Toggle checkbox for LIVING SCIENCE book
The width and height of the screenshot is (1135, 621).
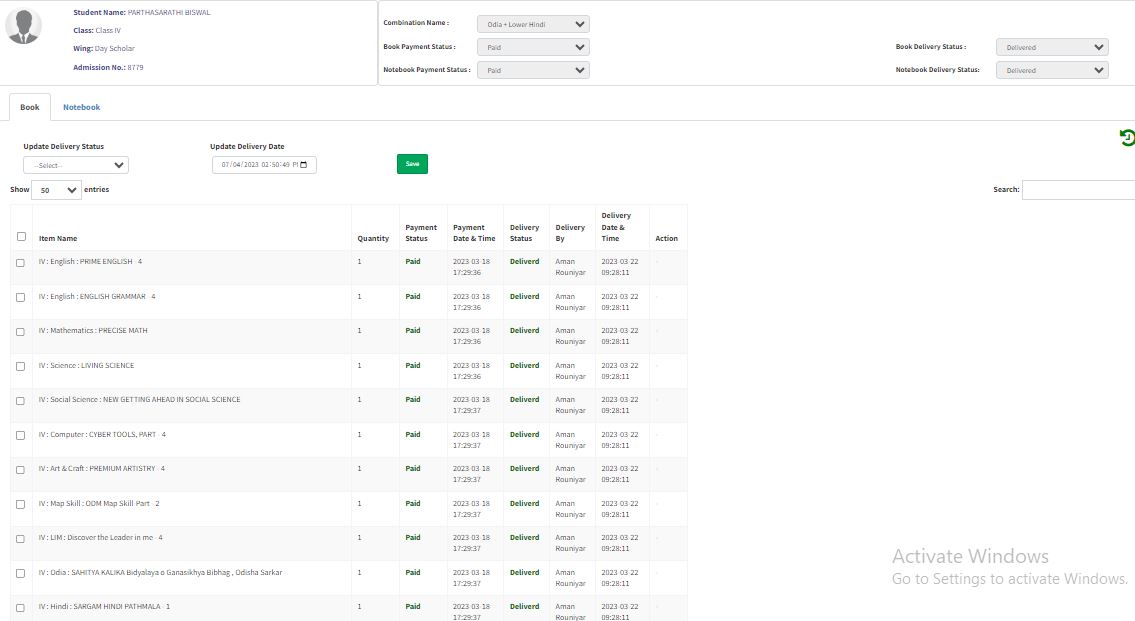(x=21, y=367)
